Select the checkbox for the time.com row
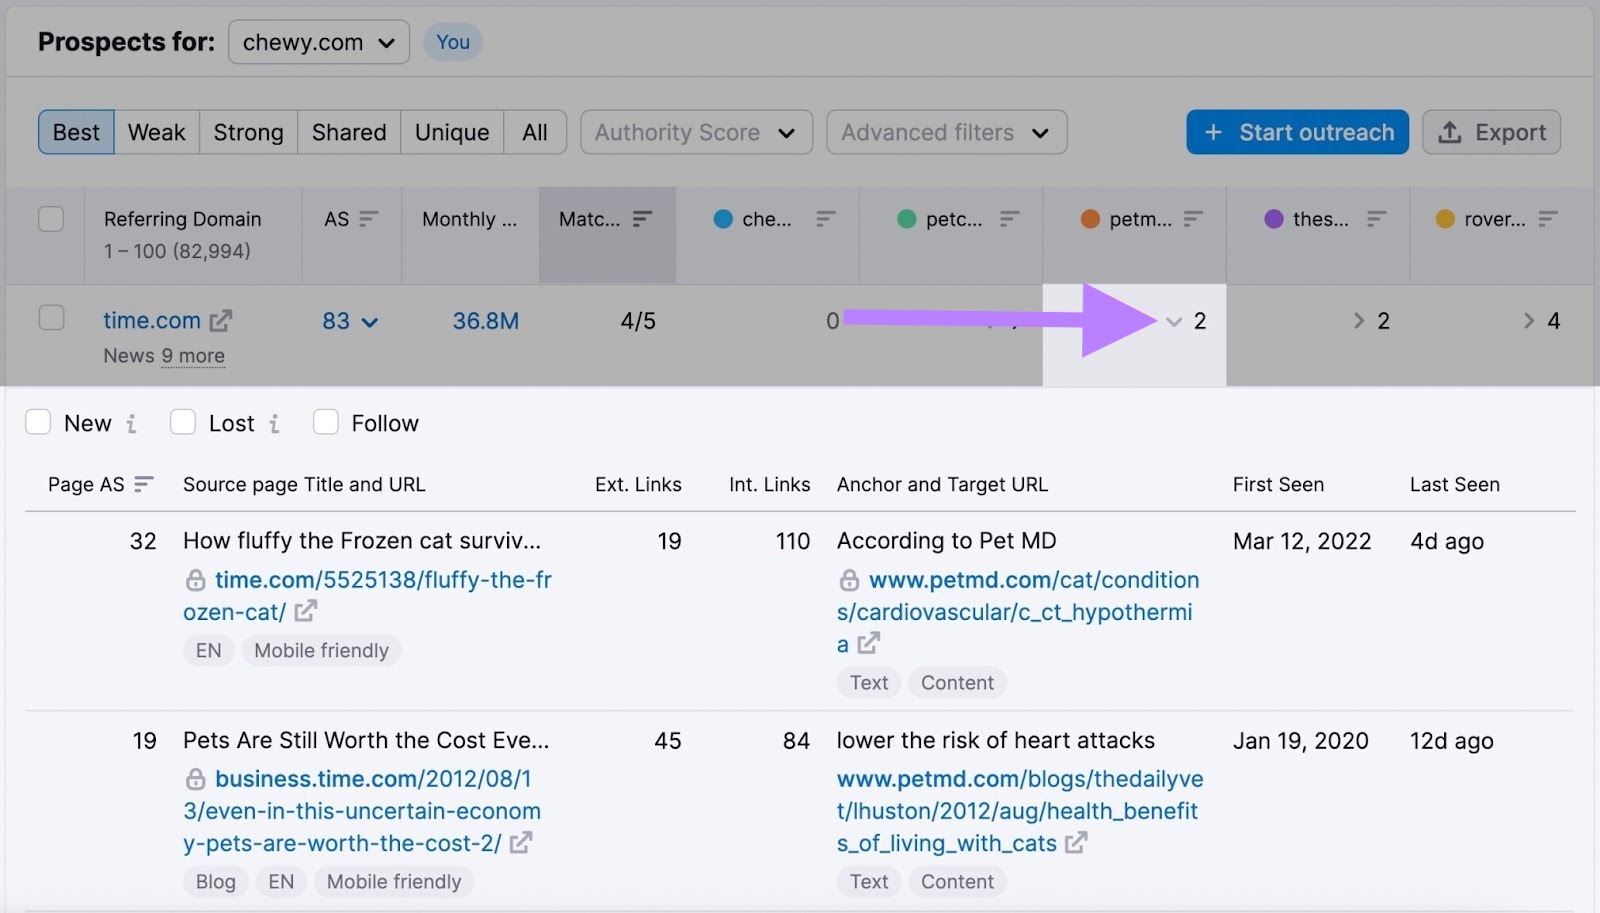Image resolution: width=1600 pixels, height=913 pixels. tap(51, 318)
